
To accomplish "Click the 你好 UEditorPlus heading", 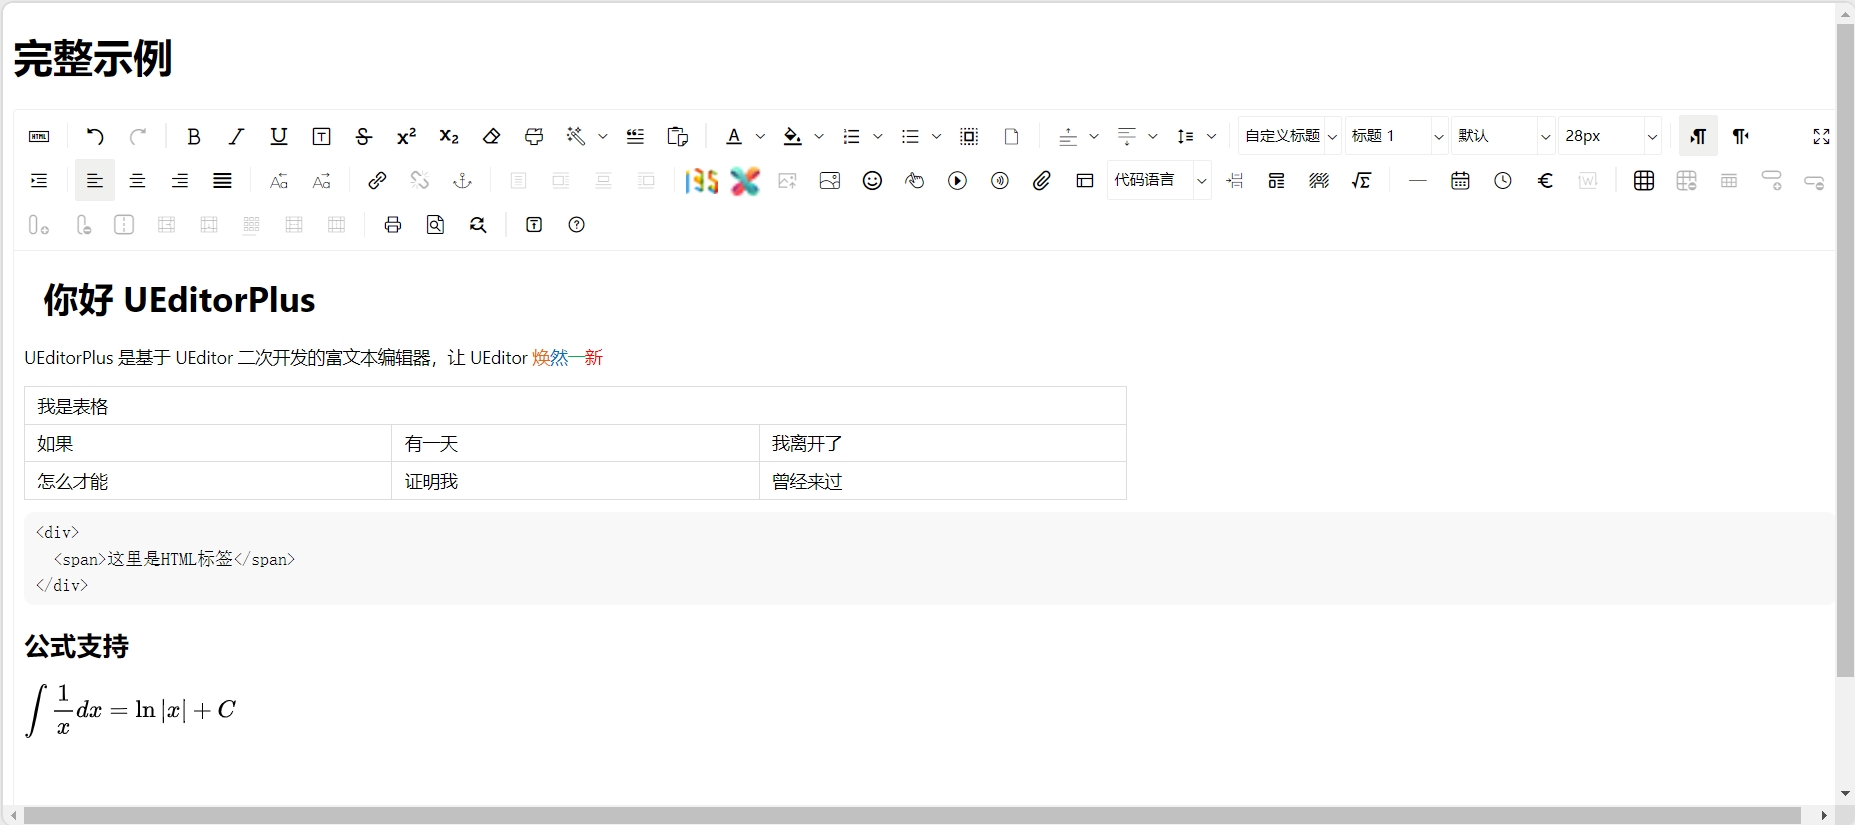I will 179,300.
